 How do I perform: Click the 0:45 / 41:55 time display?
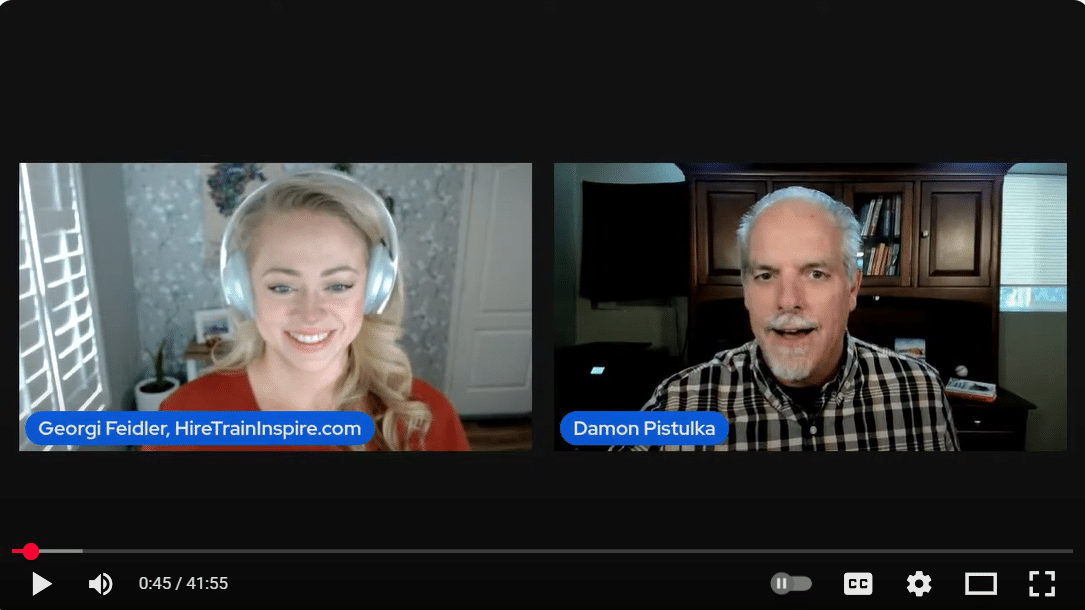183,584
